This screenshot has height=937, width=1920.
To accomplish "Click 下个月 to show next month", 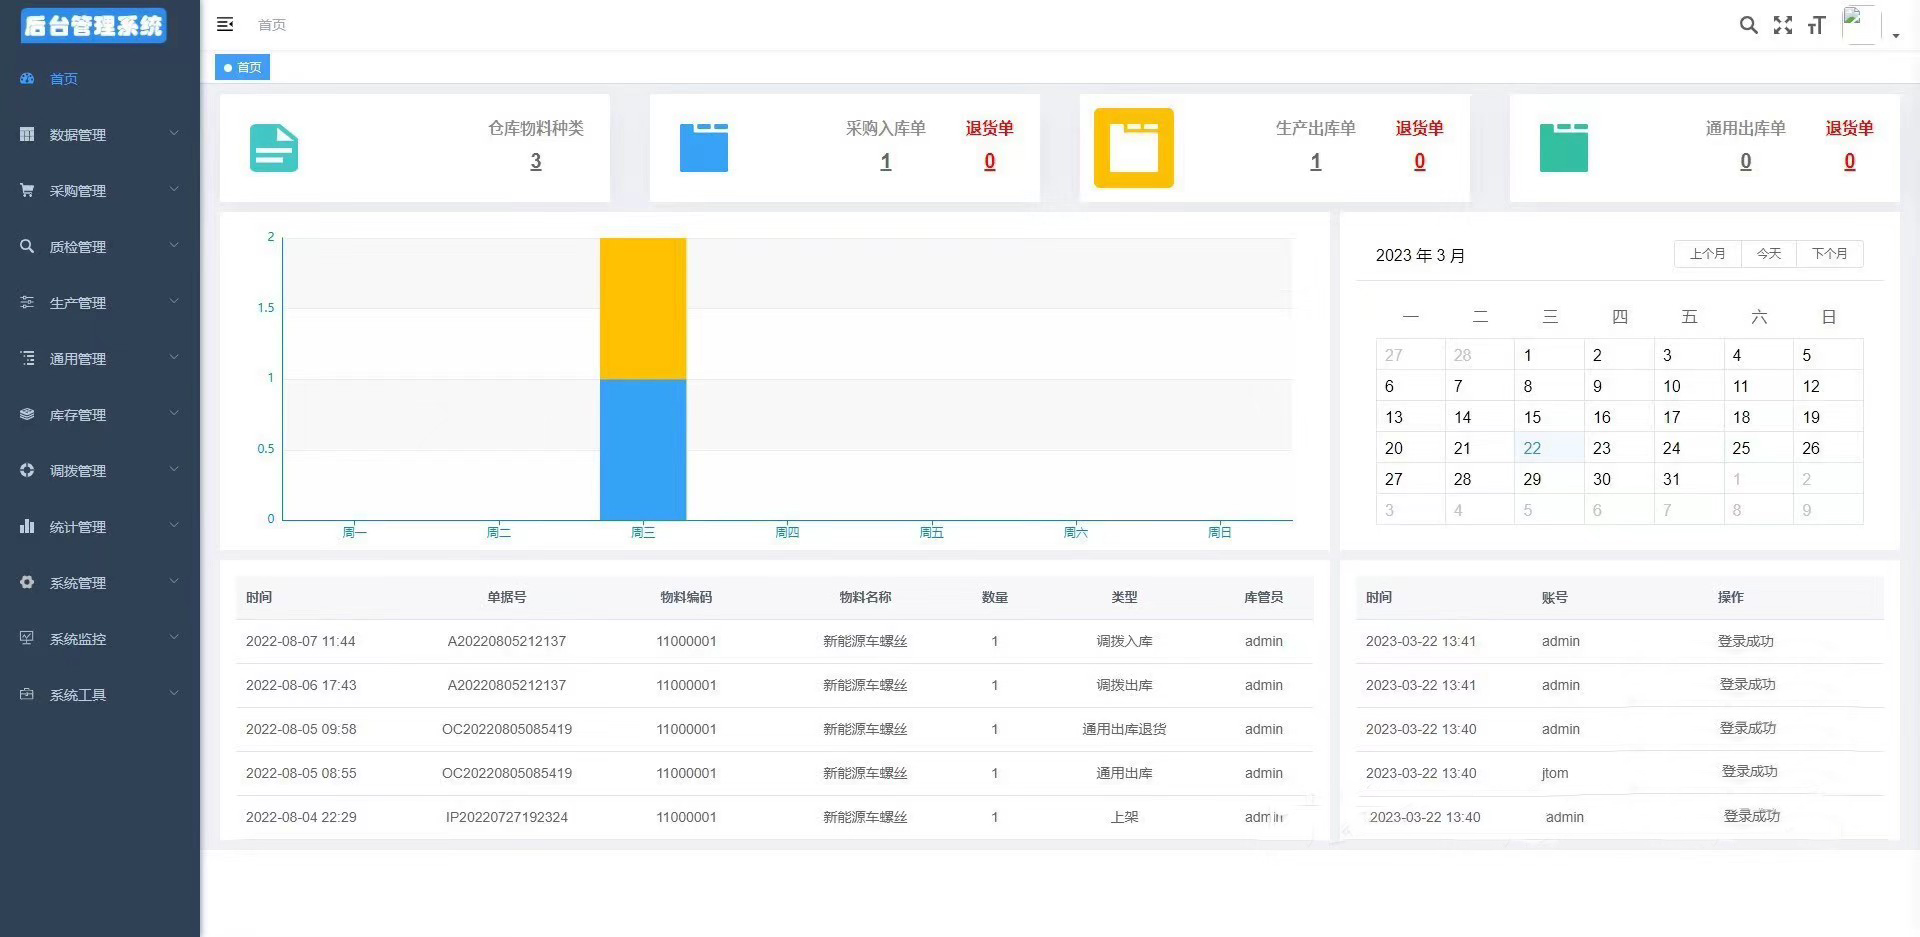I will click(1829, 253).
